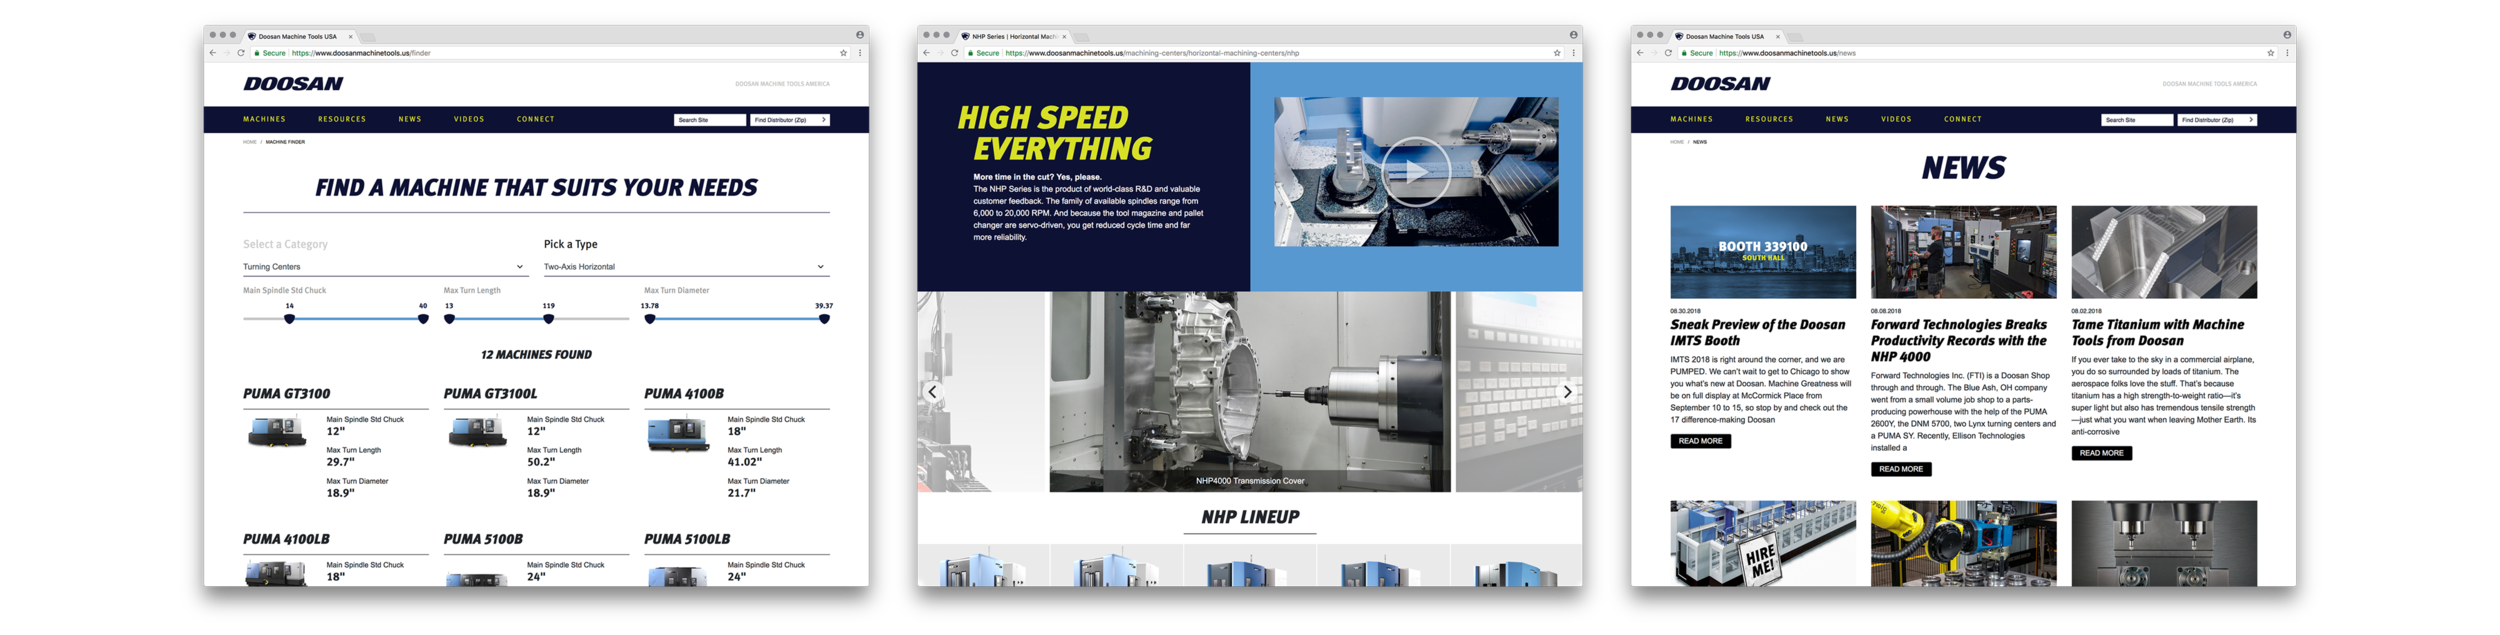Open Tame Titanium article image
Viewport: 2500px width, 635px height.
[2164, 252]
